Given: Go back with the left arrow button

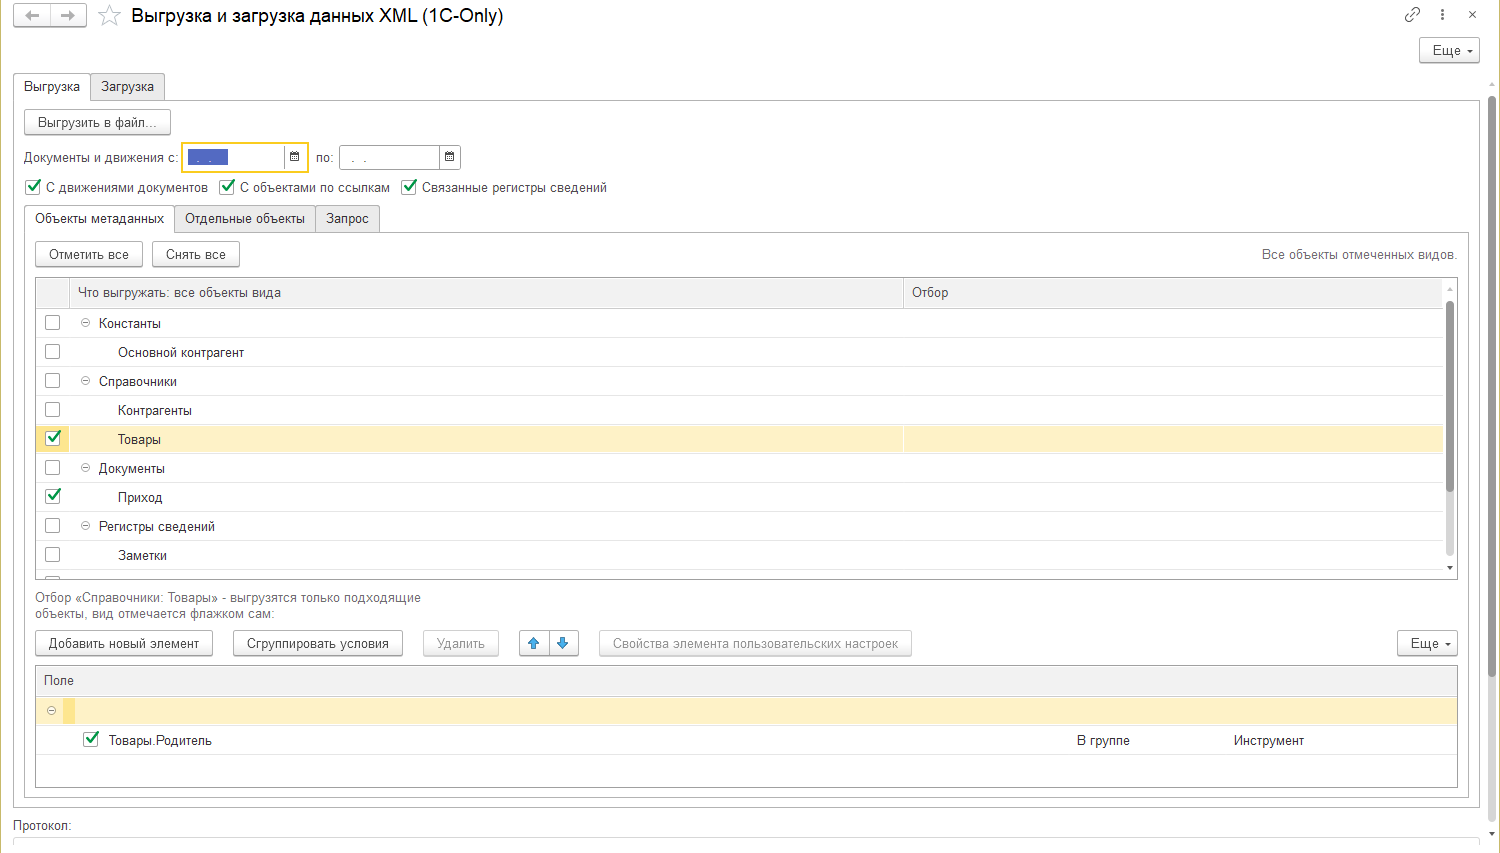Looking at the screenshot, I should 32,15.
